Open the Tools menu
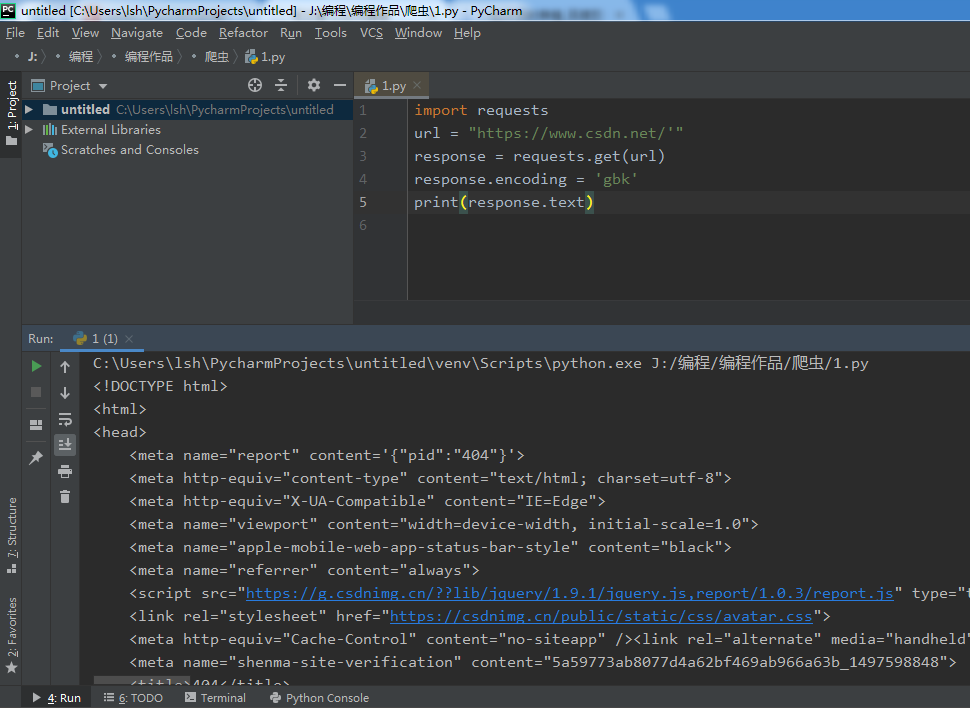970x708 pixels. click(x=330, y=33)
